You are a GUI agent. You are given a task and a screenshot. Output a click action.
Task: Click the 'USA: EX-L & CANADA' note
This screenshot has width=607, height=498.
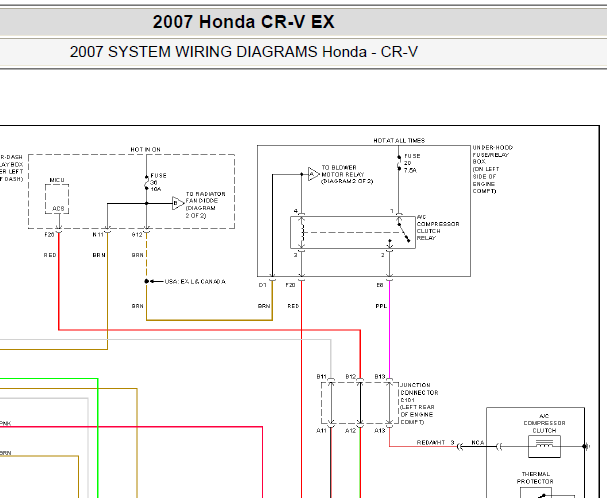click(x=195, y=282)
